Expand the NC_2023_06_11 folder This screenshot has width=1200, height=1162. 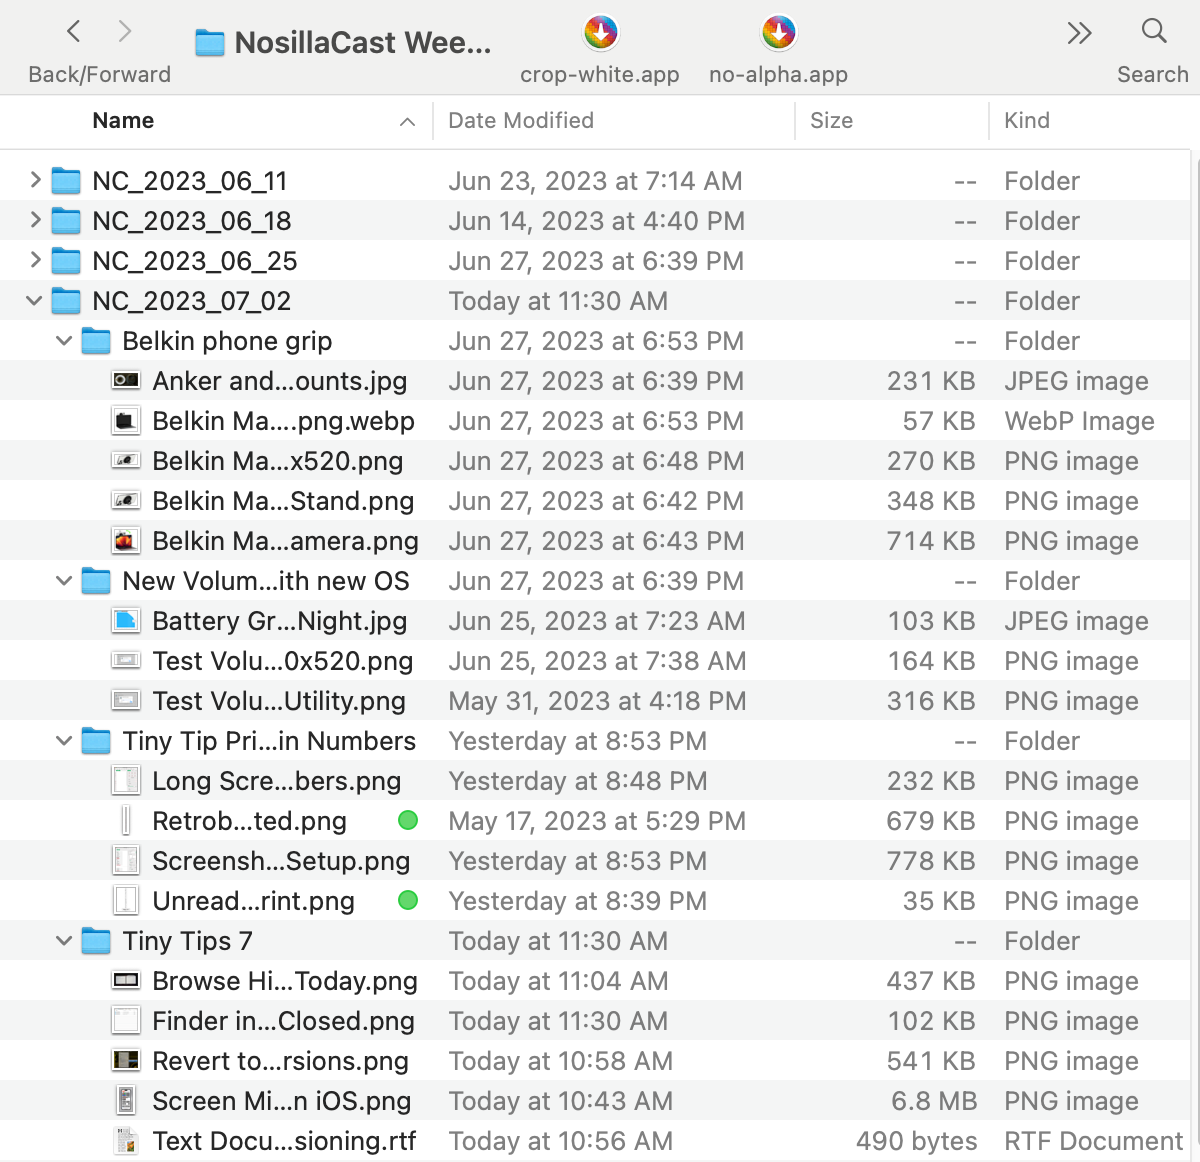(x=35, y=180)
